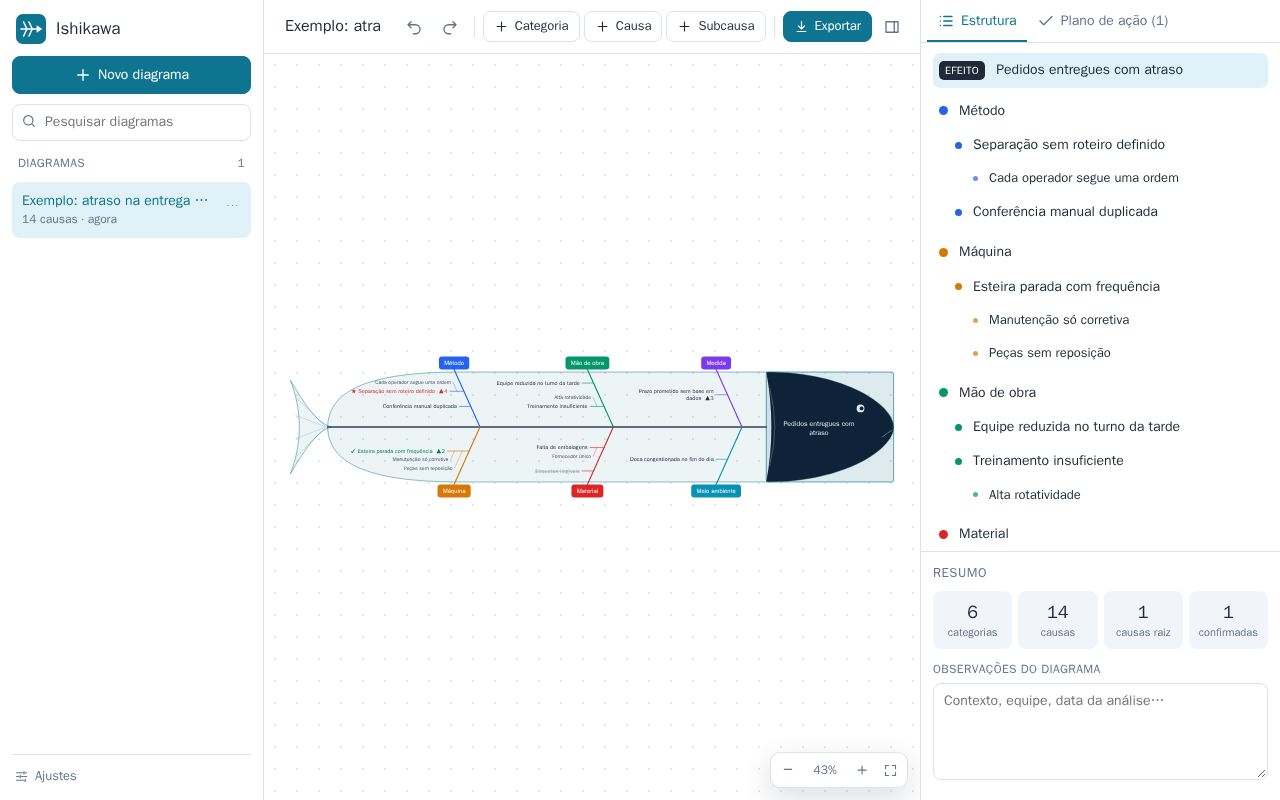Screen dimensions: 1280x800
Task: Create a Novo diagrama
Action: click(x=131, y=75)
